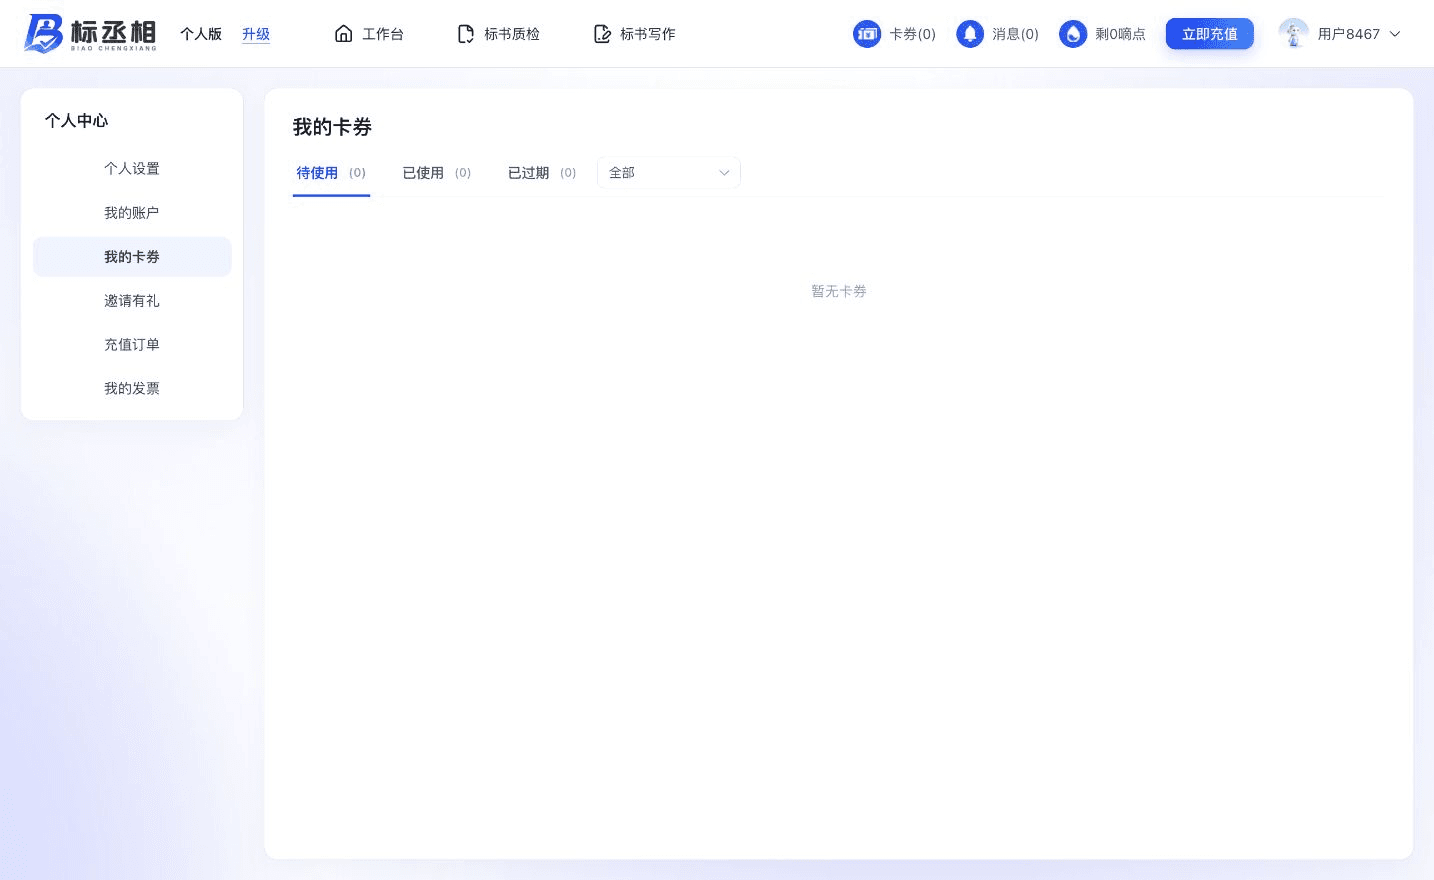The image size is (1434, 880).
Task: Click the 用户8467 username
Action: click(1348, 34)
